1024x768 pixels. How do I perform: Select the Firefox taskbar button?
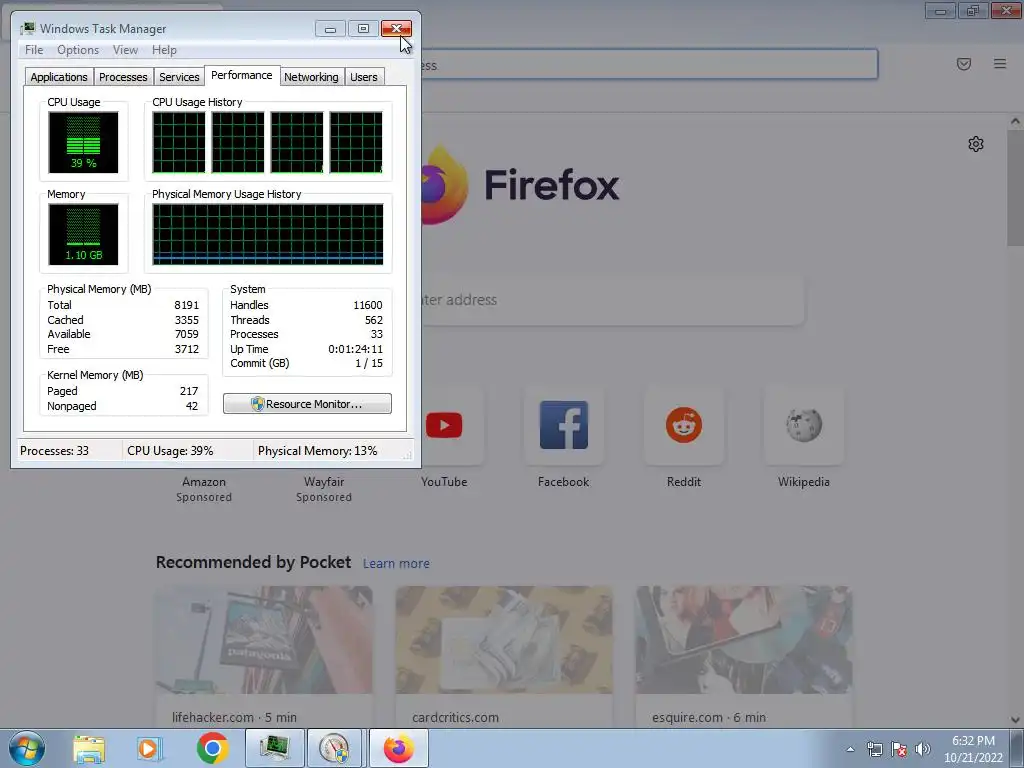point(399,748)
